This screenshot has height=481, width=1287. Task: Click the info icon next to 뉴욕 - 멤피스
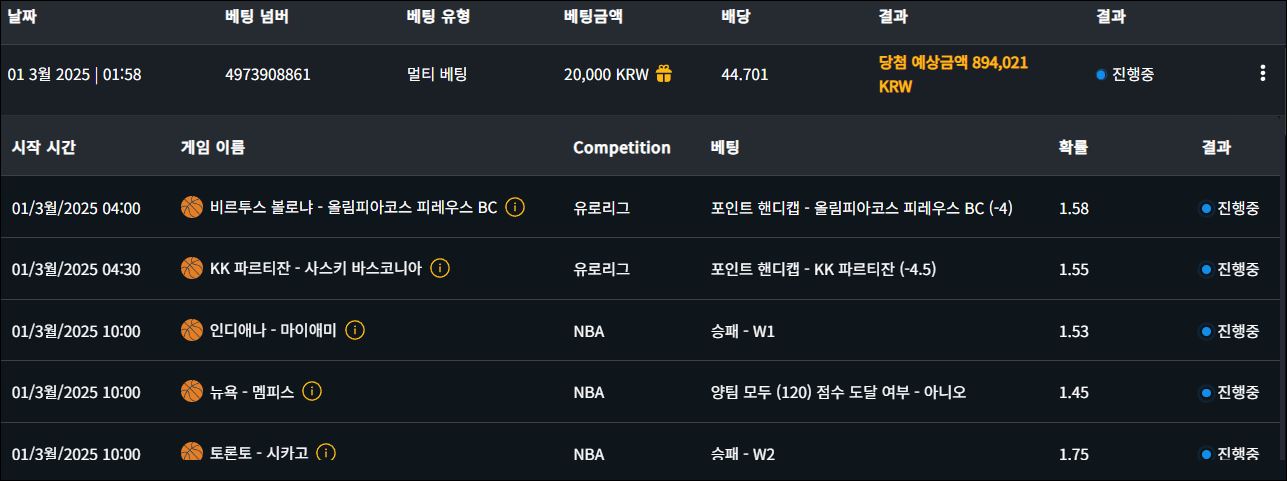(312, 392)
